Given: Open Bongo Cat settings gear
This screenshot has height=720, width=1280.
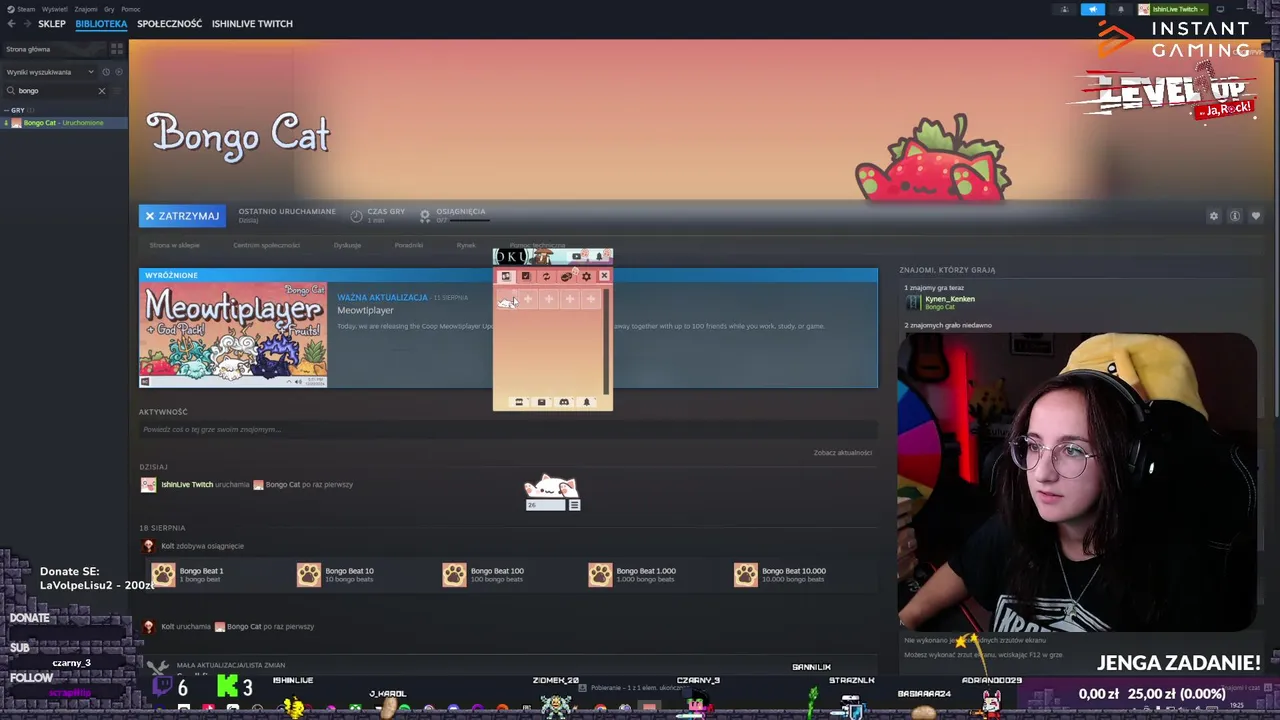Looking at the screenshot, I should (586, 277).
